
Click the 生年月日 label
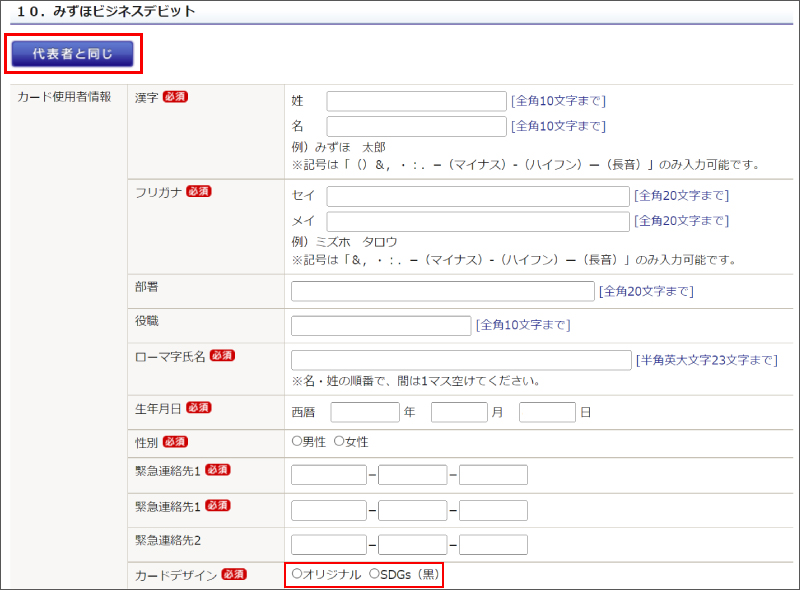tap(158, 409)
